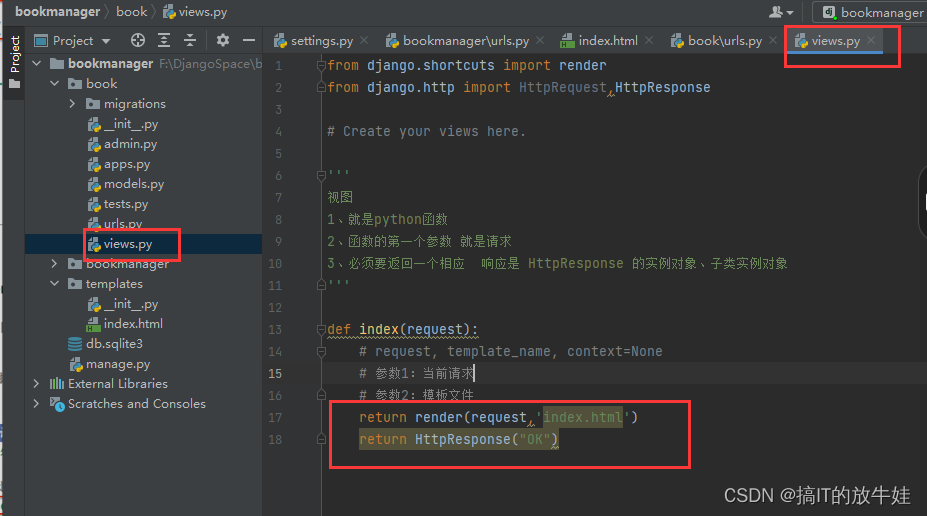Open manage.py in project tree
927x516 pixels.
(x=110, y=364)
